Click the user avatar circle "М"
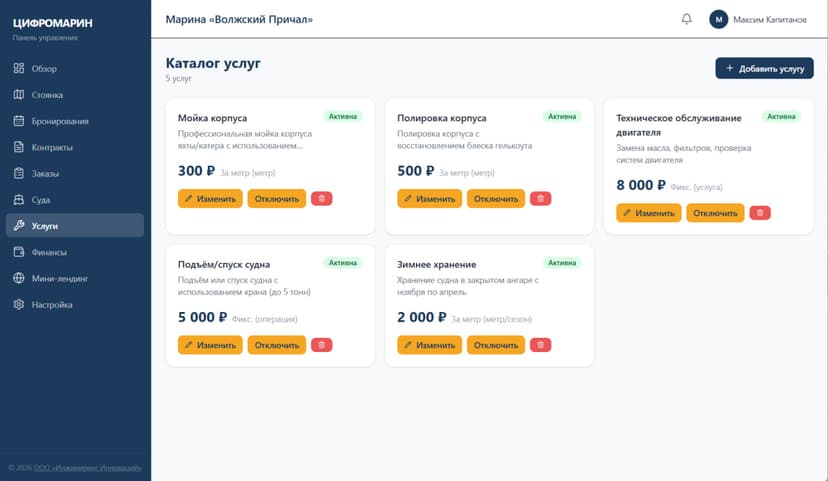This screenshot has width=828, height=481. point(718,19)
